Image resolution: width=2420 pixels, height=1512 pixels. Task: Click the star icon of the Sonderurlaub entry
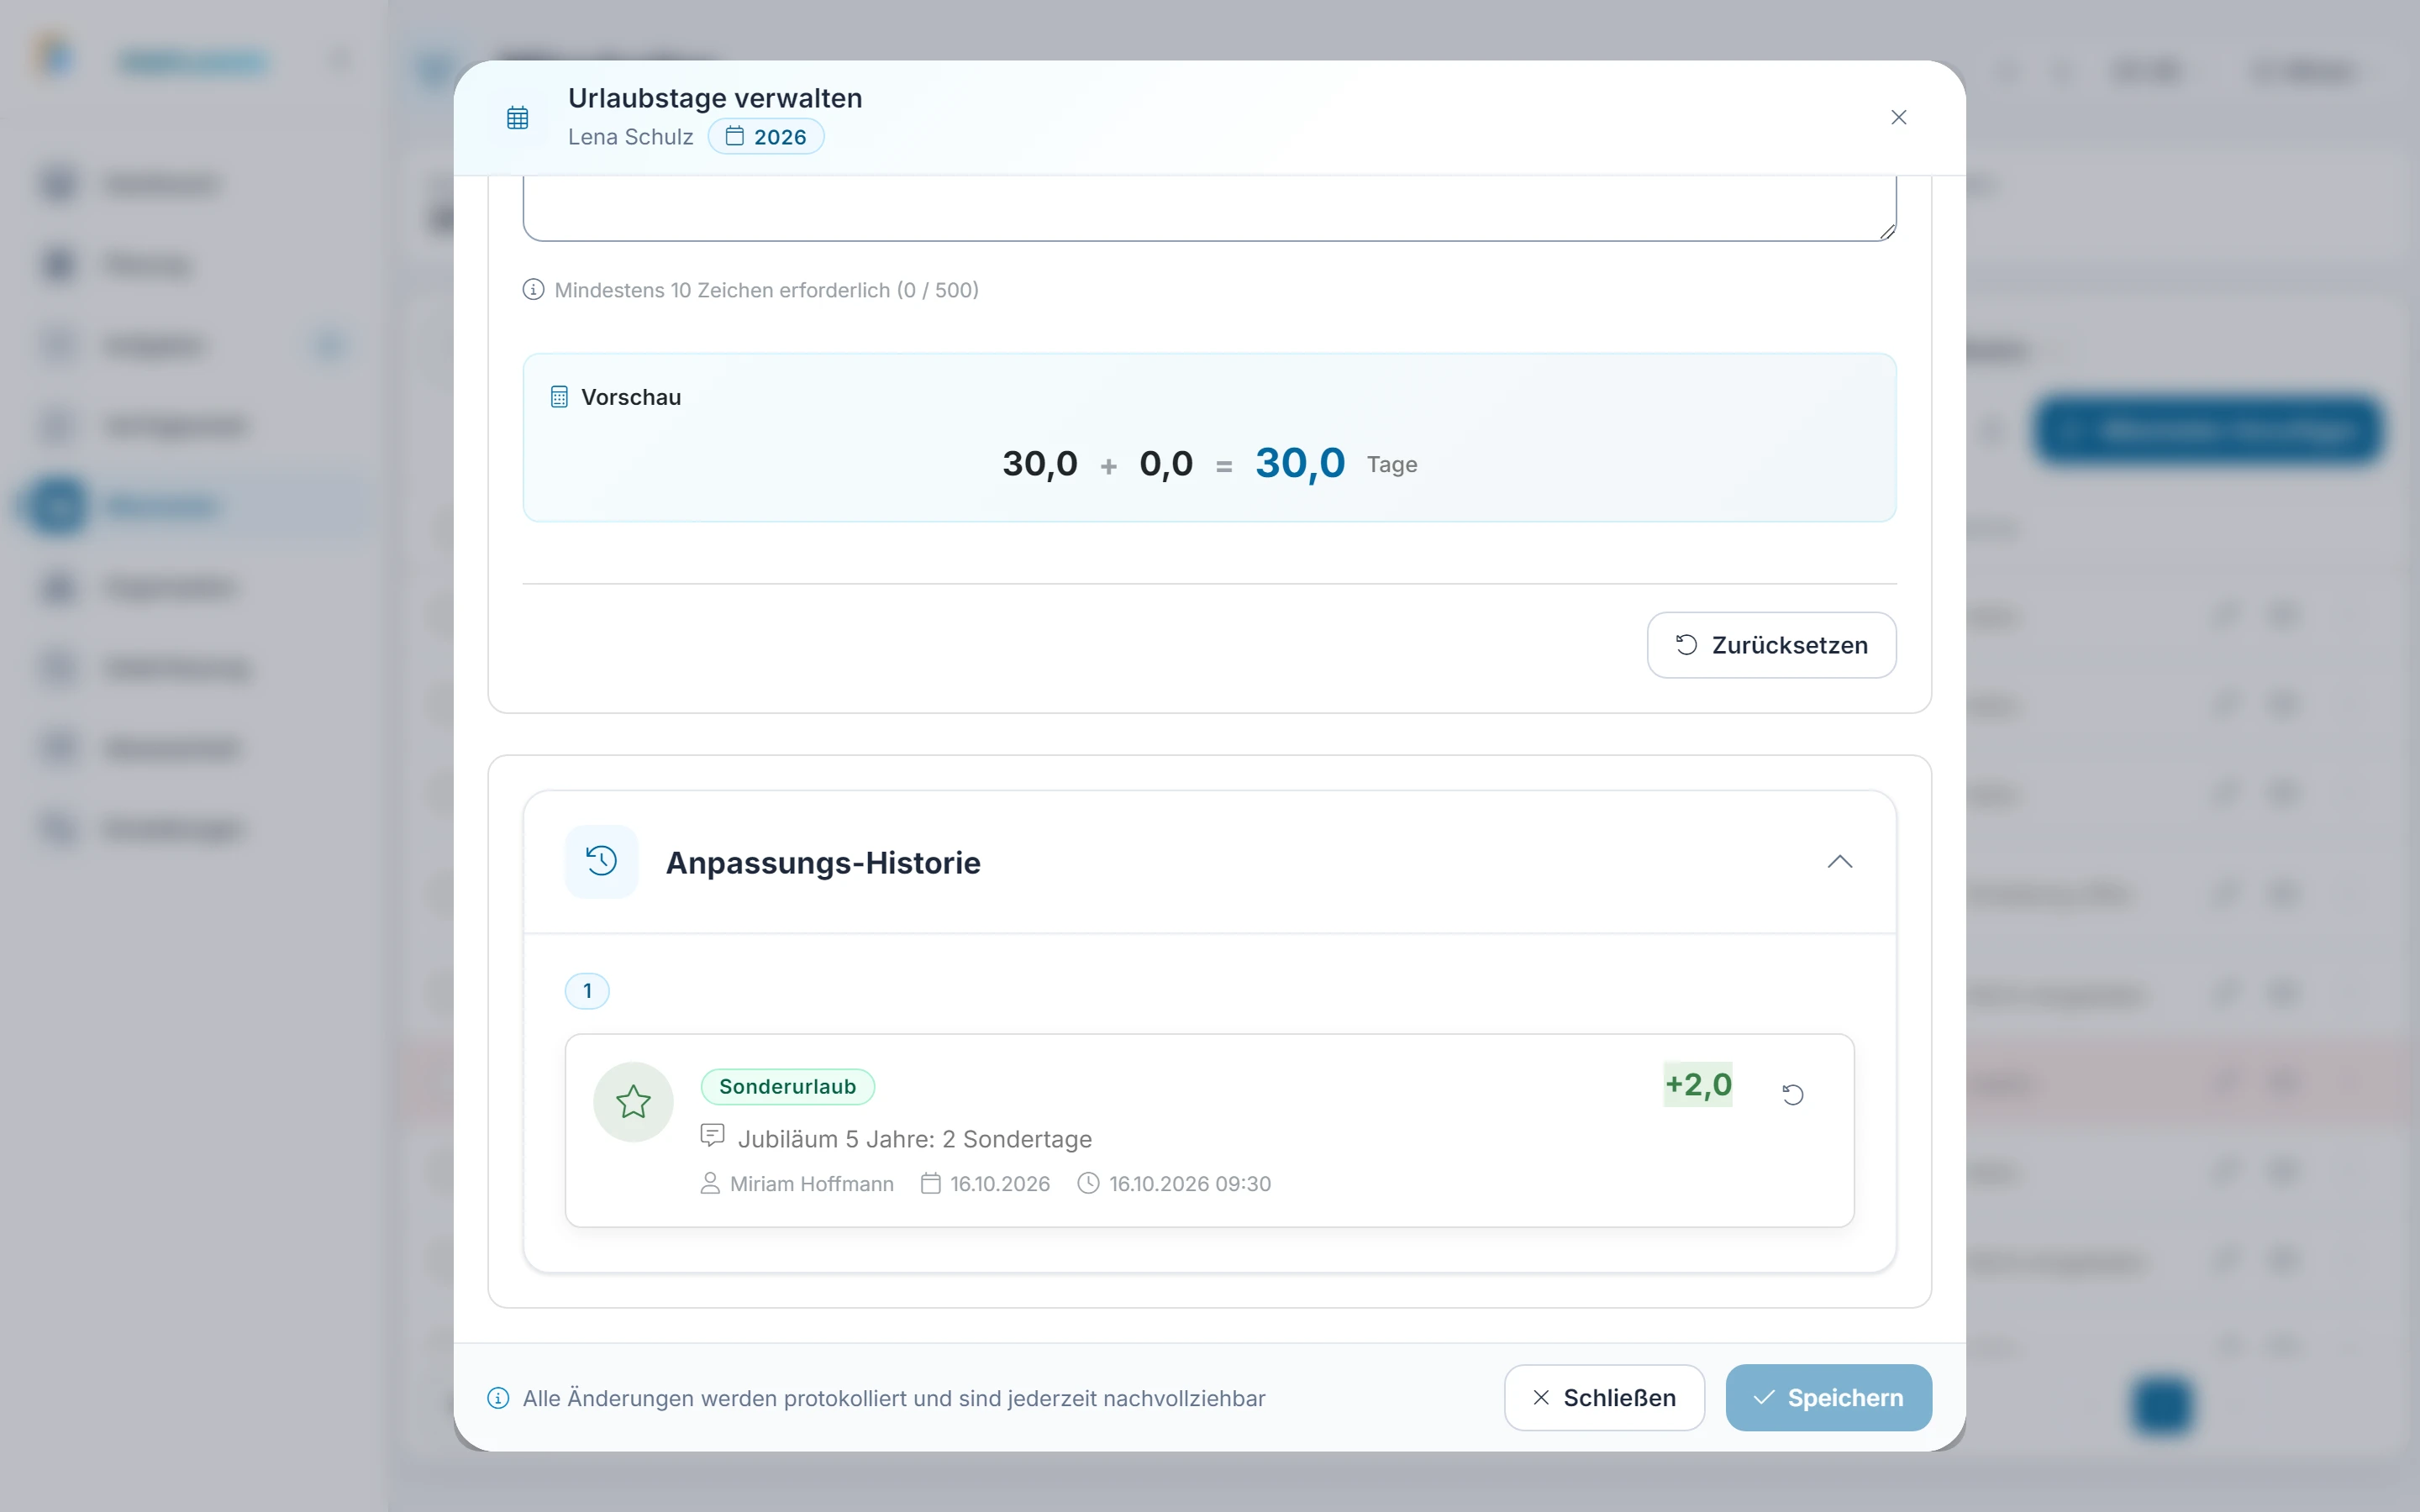point(633,1102)
